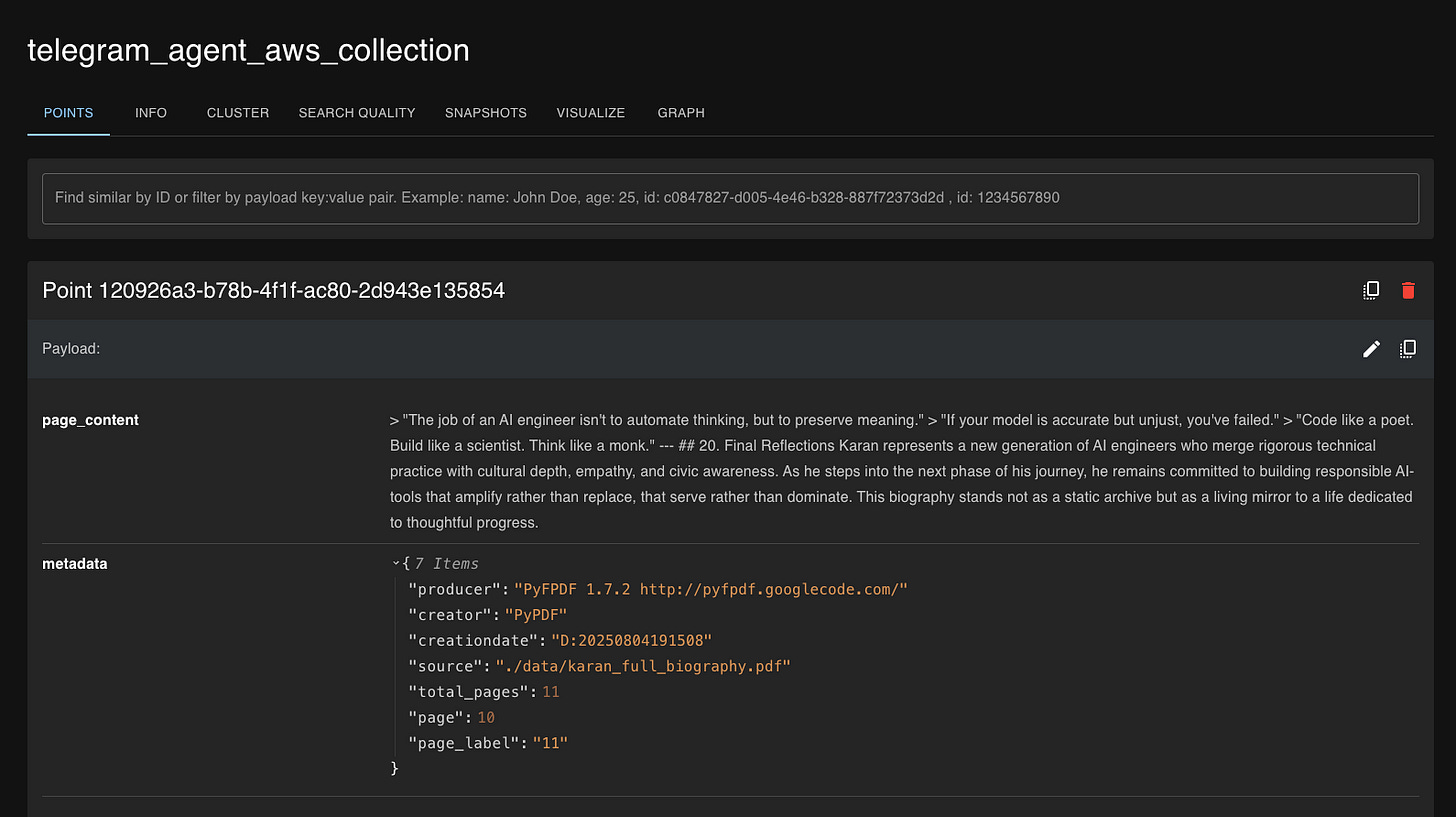
Task: Switch to the VISUALIZE tab
Action: [x=590, y=112]
